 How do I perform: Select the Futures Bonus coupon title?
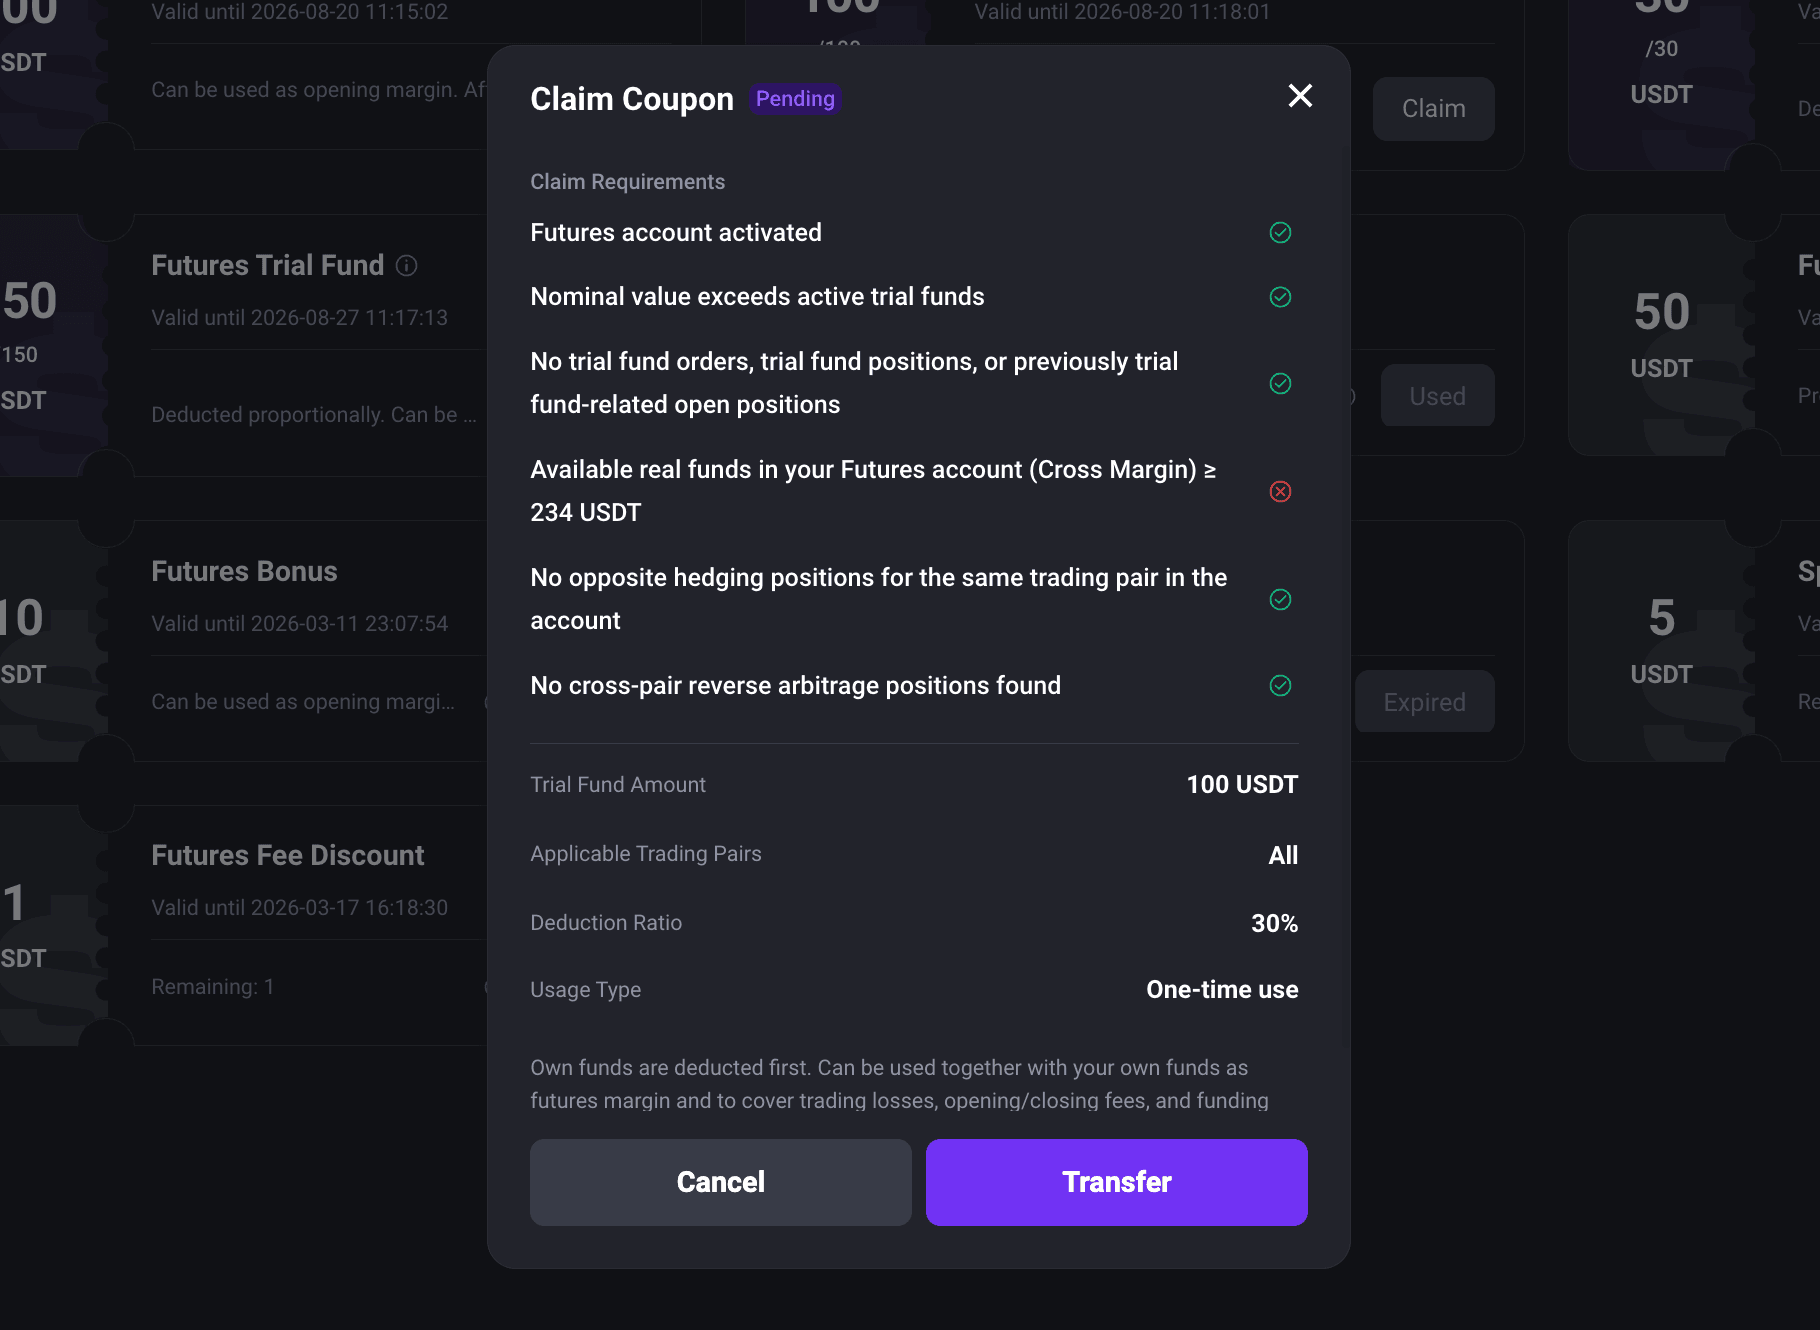click(244, 571)
